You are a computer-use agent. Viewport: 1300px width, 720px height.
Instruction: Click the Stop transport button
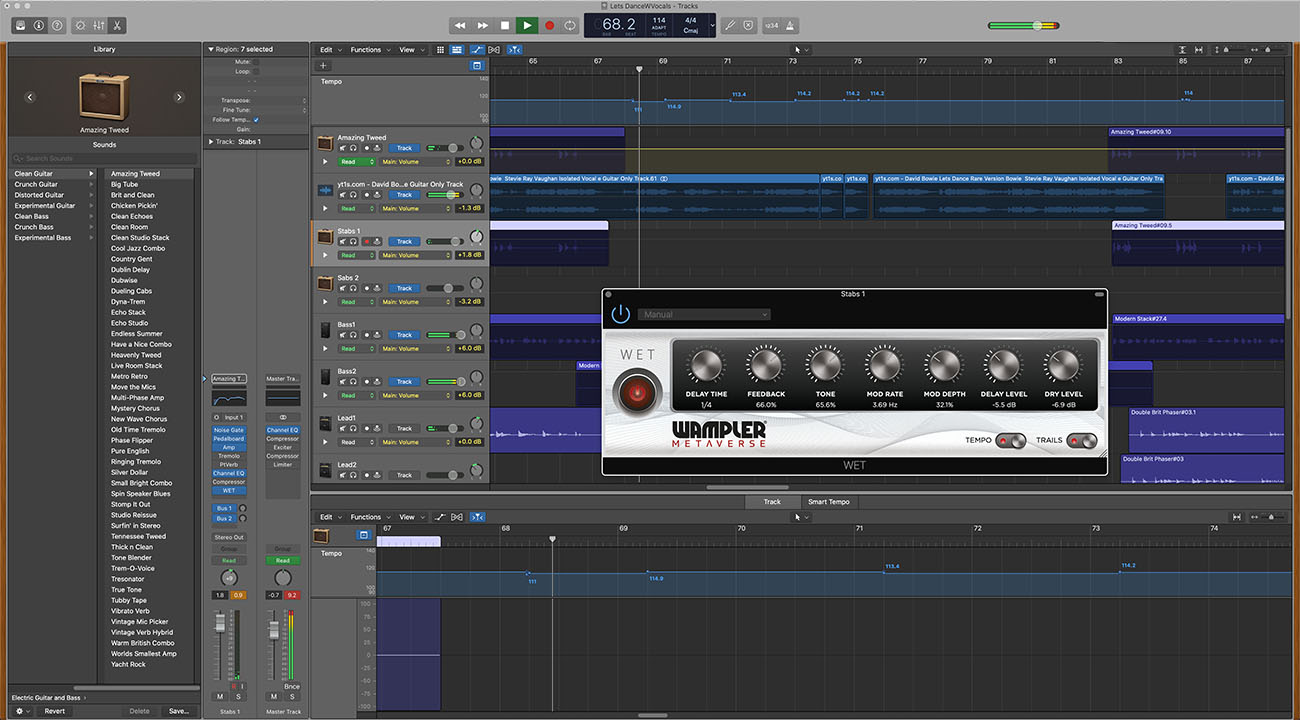505,25
